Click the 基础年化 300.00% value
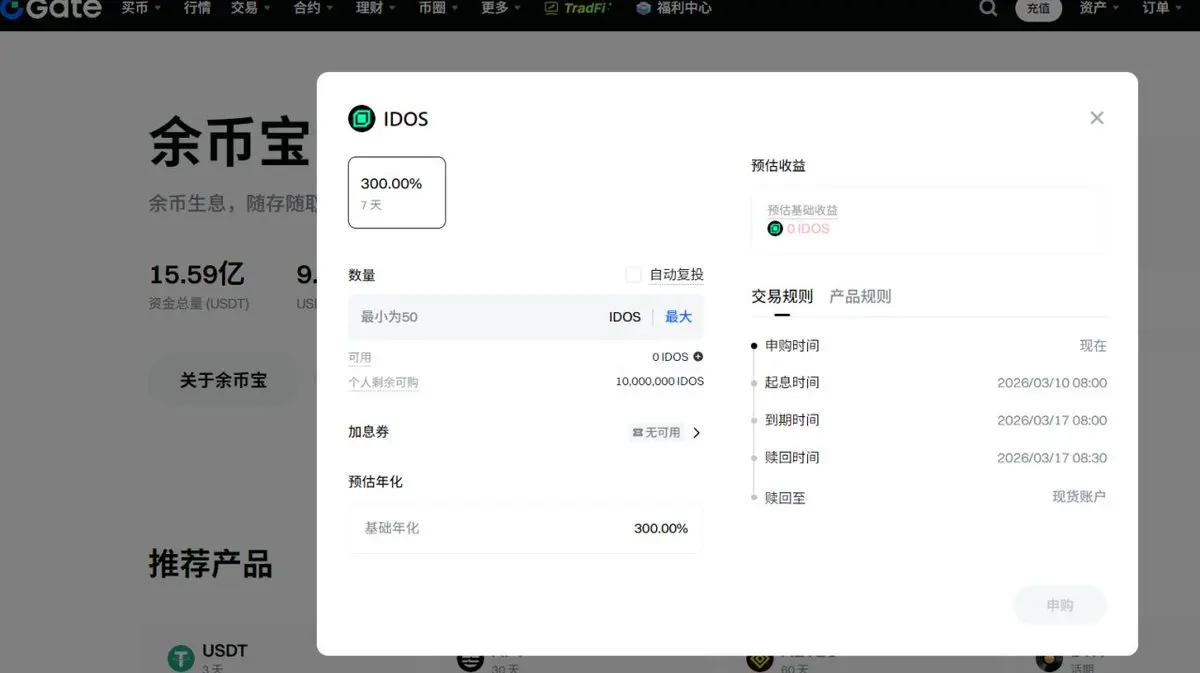The width and height of the screenshot is (1200, 673). [x=661, y=528]
